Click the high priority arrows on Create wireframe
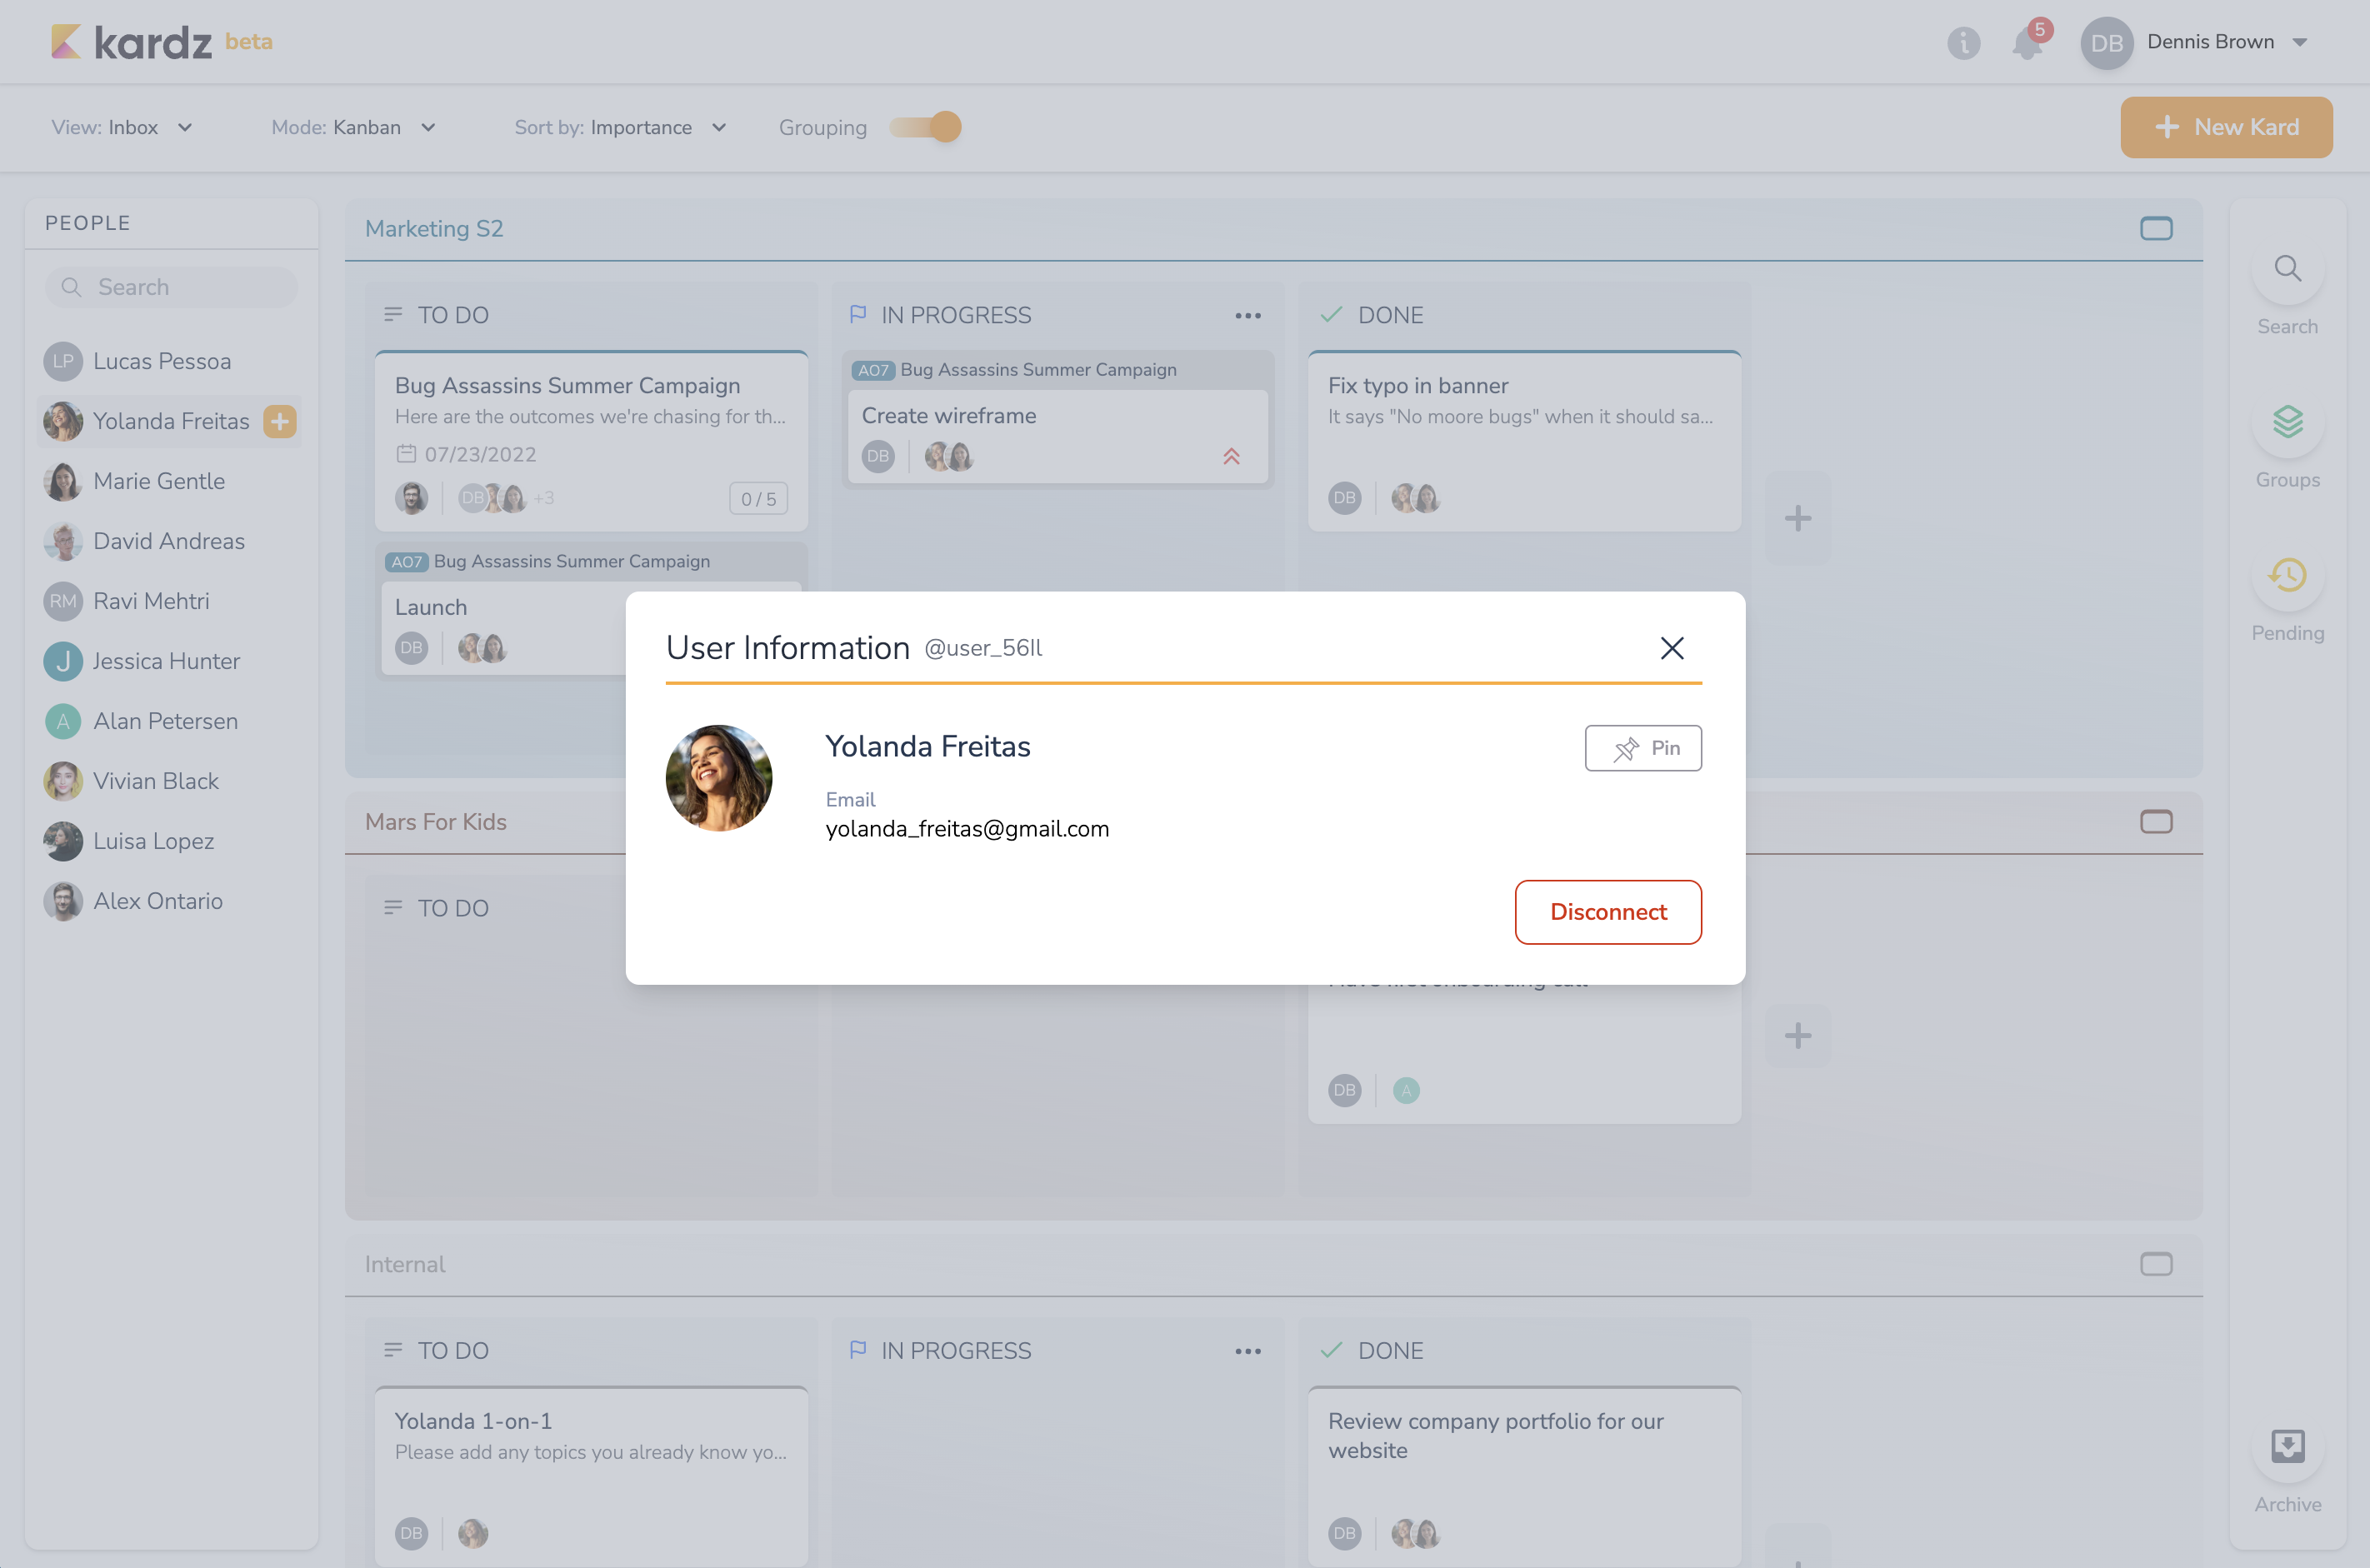This screenshot has height=1568, width=2370. 1231,457
